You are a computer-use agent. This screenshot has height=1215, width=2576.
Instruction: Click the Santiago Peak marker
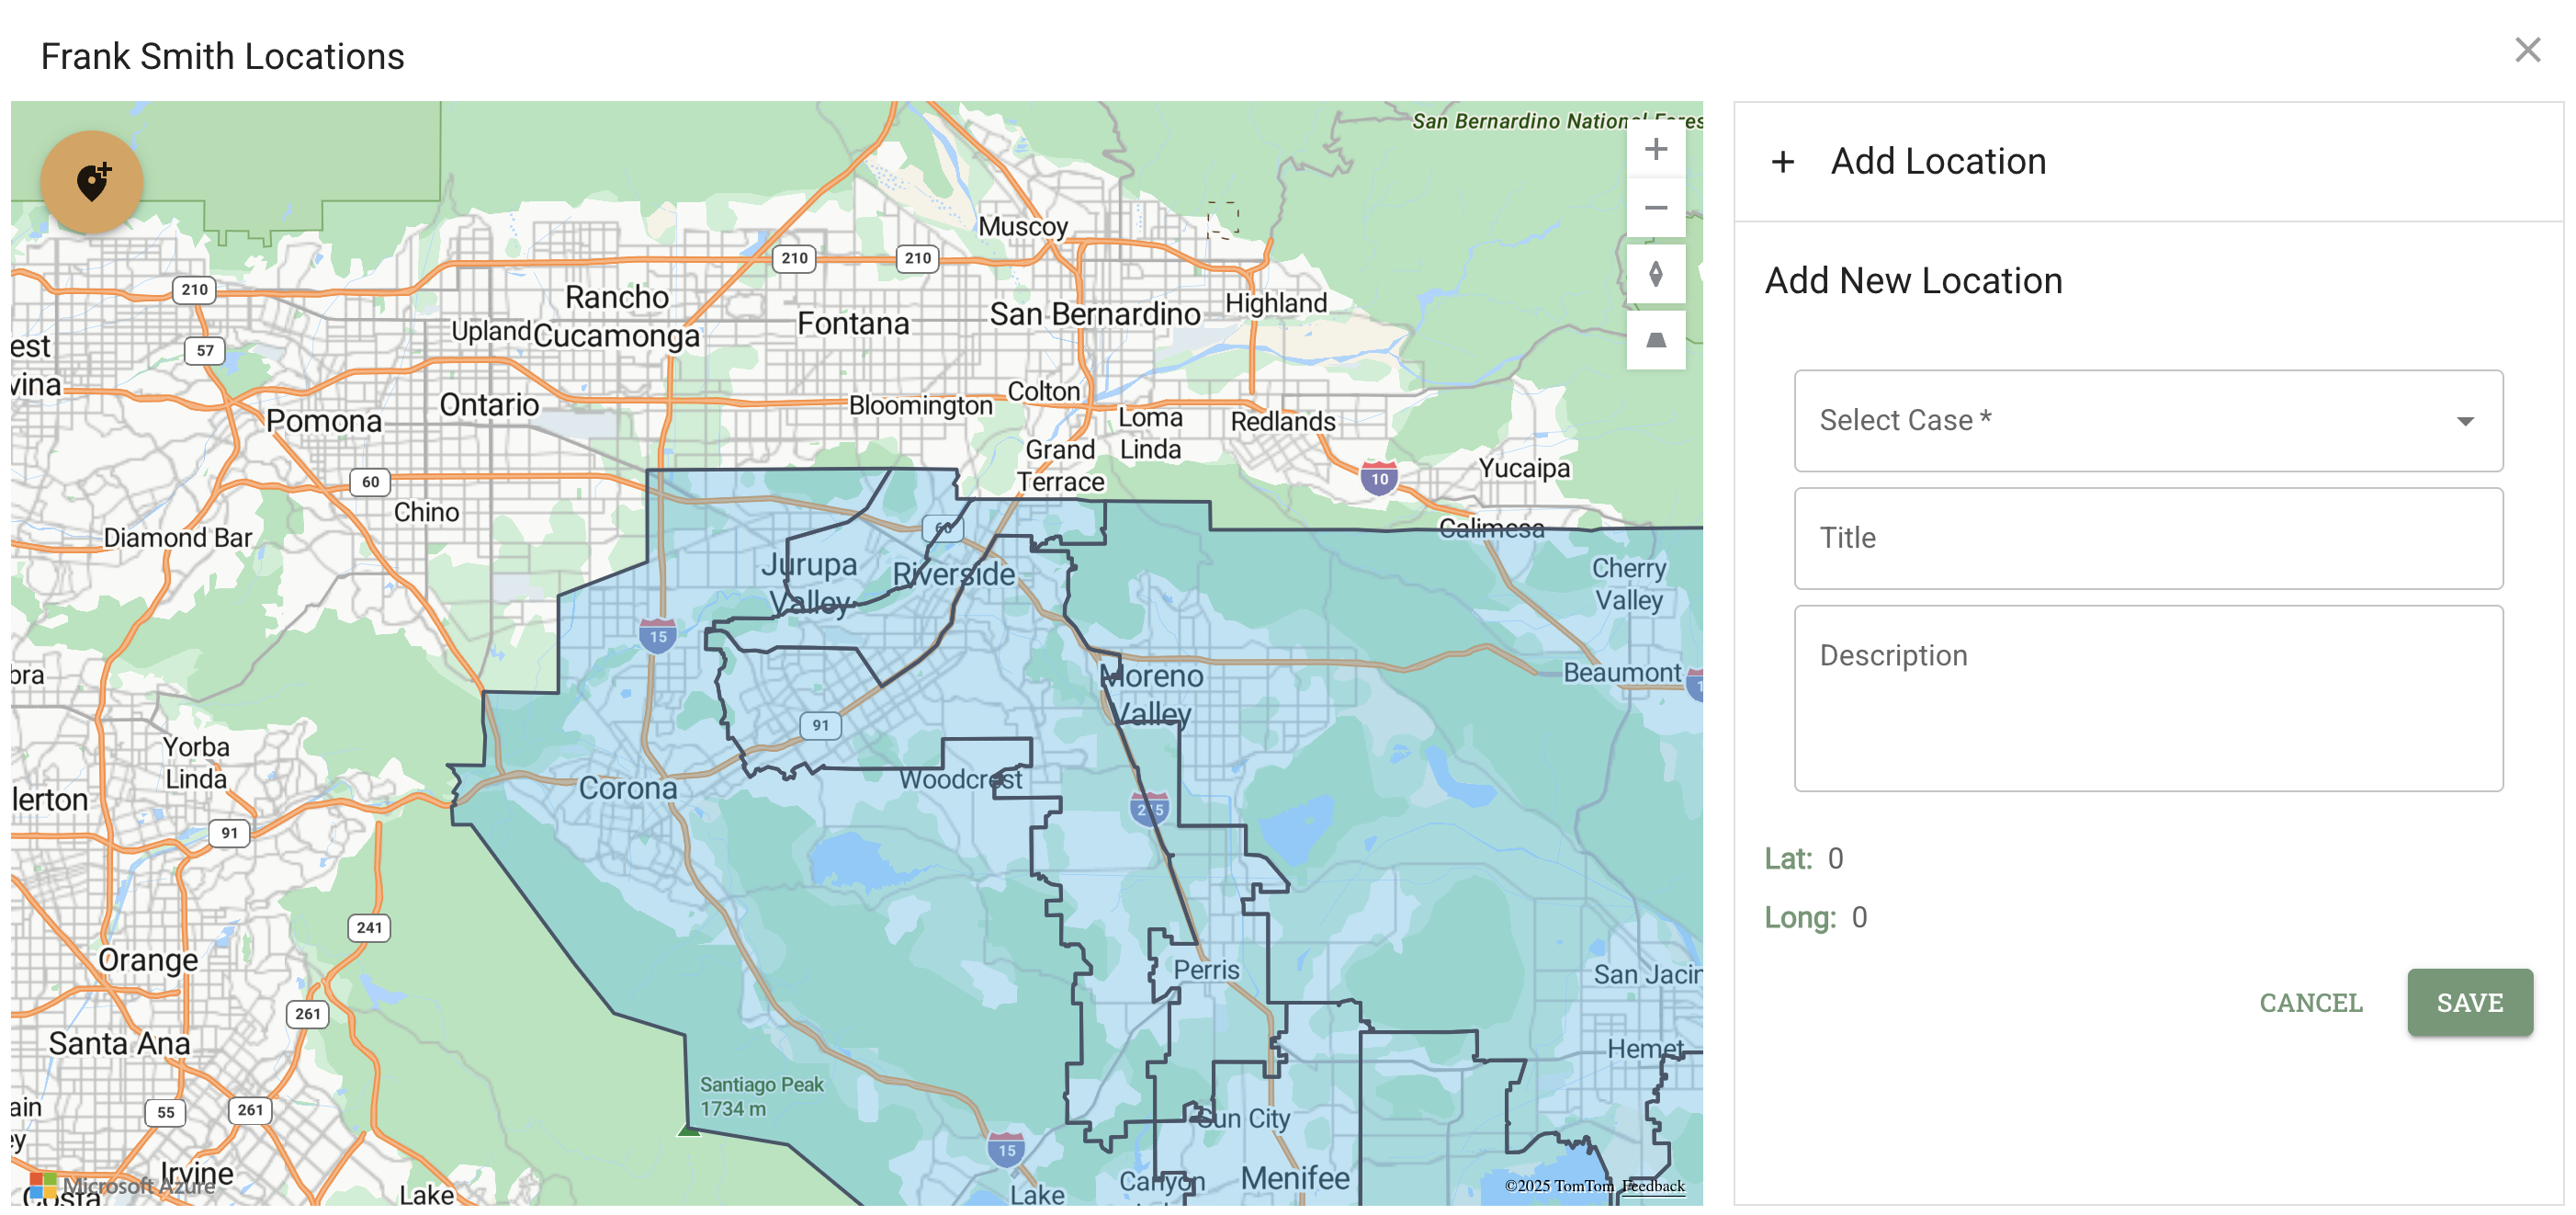[x=689, y=1129]
